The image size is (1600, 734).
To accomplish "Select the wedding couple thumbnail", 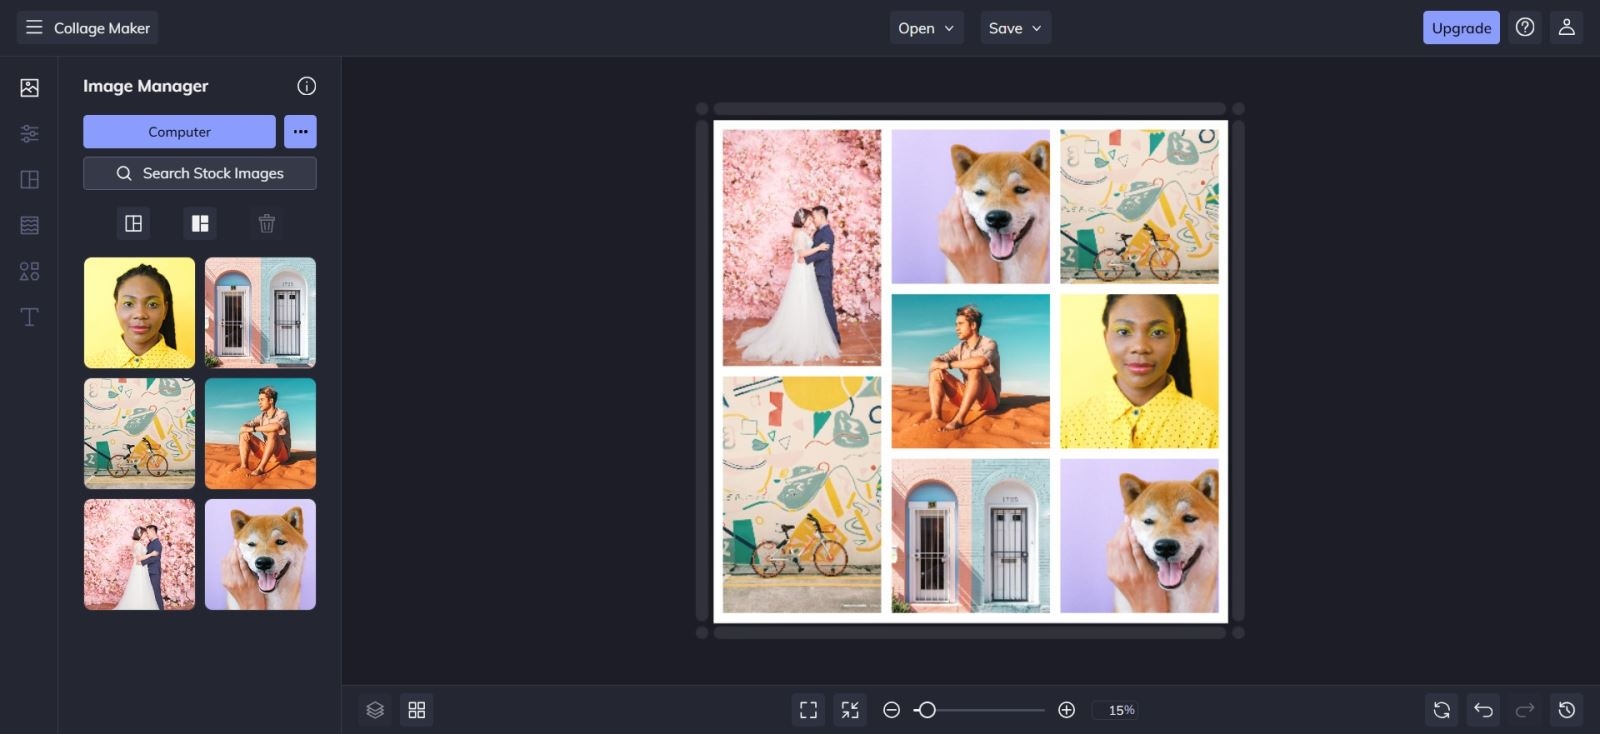I will (x=139, y=555).
